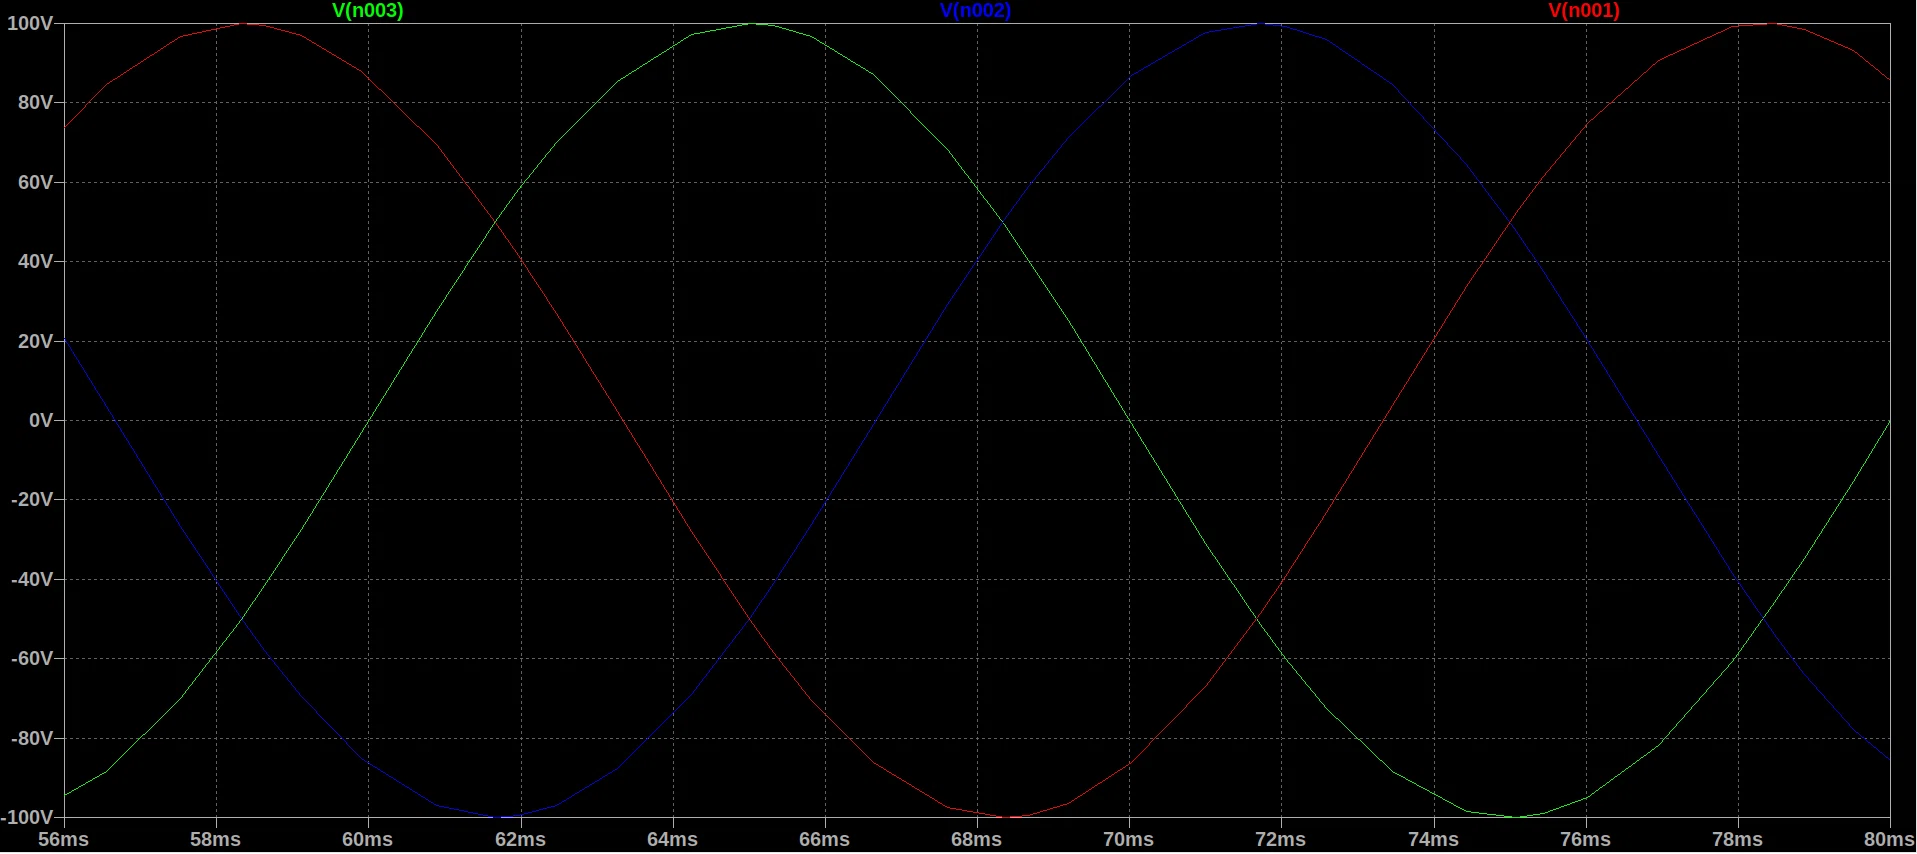Select the 60V vertical axis label
This screenshot has width=1917, height=854.
35,182
